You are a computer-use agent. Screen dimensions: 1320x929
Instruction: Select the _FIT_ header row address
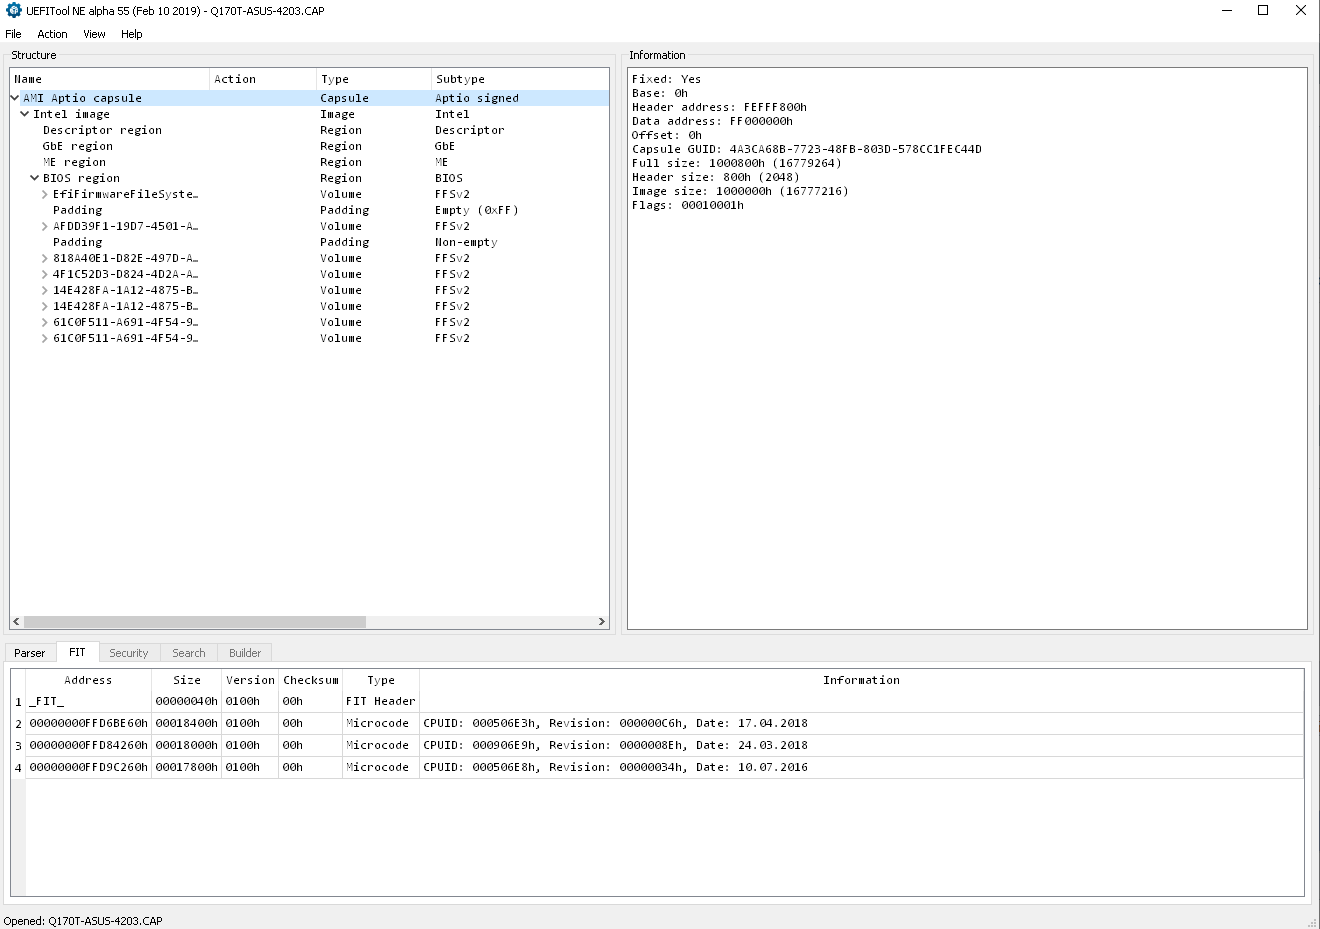pos(88,702)
